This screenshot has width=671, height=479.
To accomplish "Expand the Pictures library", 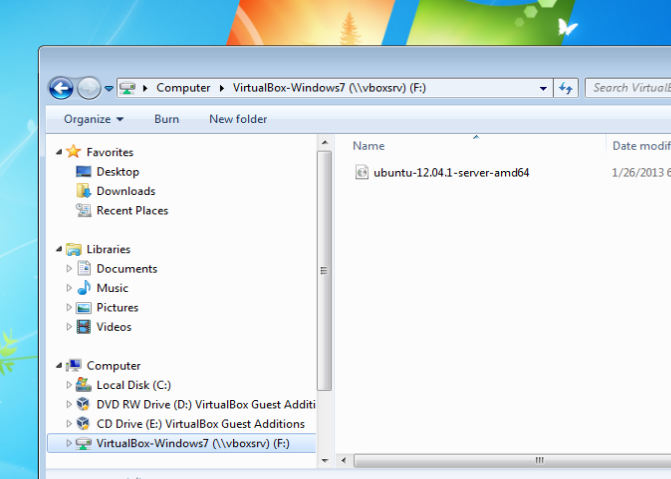I will tap(69, 307).
